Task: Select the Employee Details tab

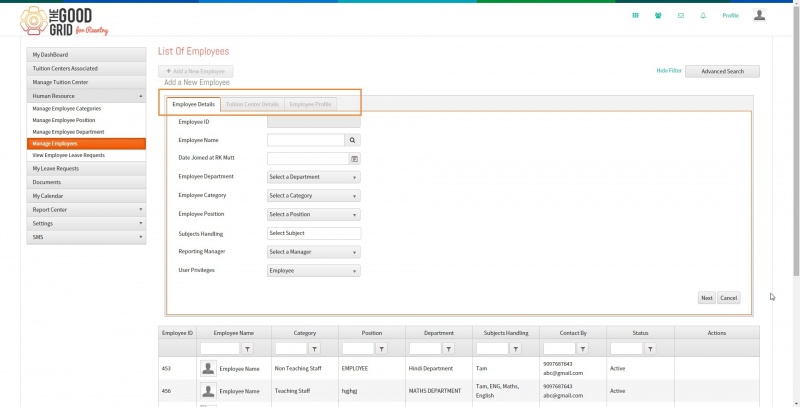Action: coord(193,104)
